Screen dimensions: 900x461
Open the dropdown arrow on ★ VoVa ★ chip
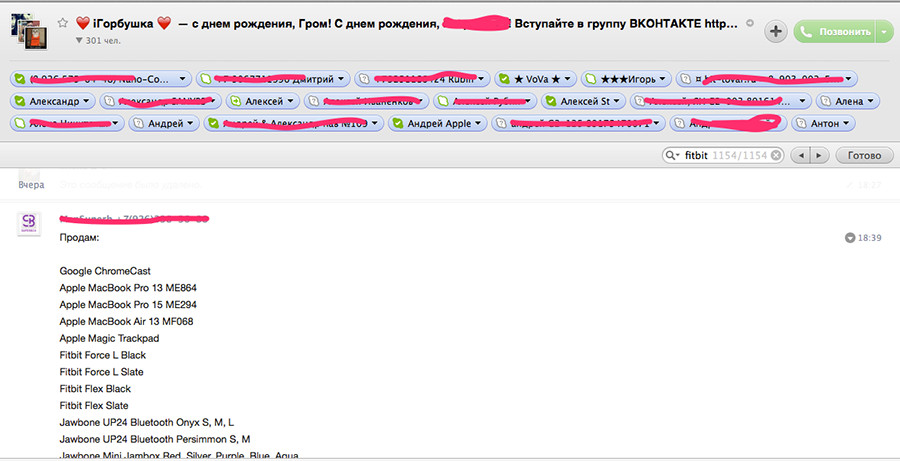tap(567, 79)
